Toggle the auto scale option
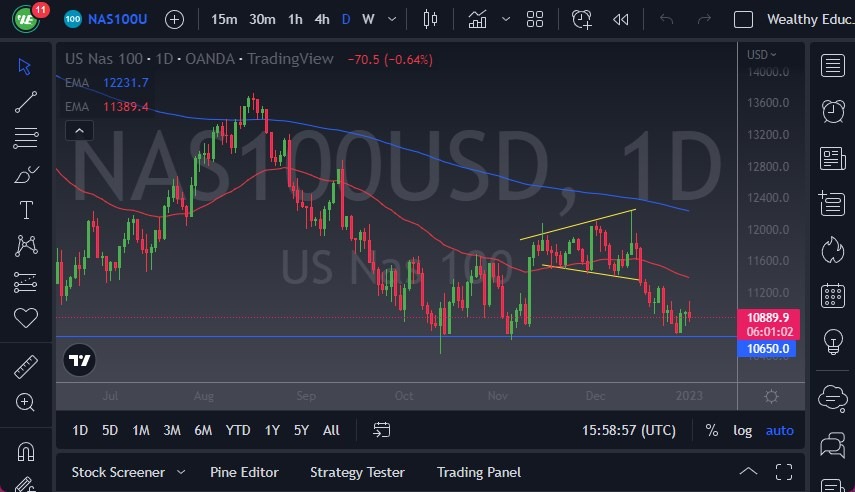Screen dimensions: 855x492 (779, 430)
